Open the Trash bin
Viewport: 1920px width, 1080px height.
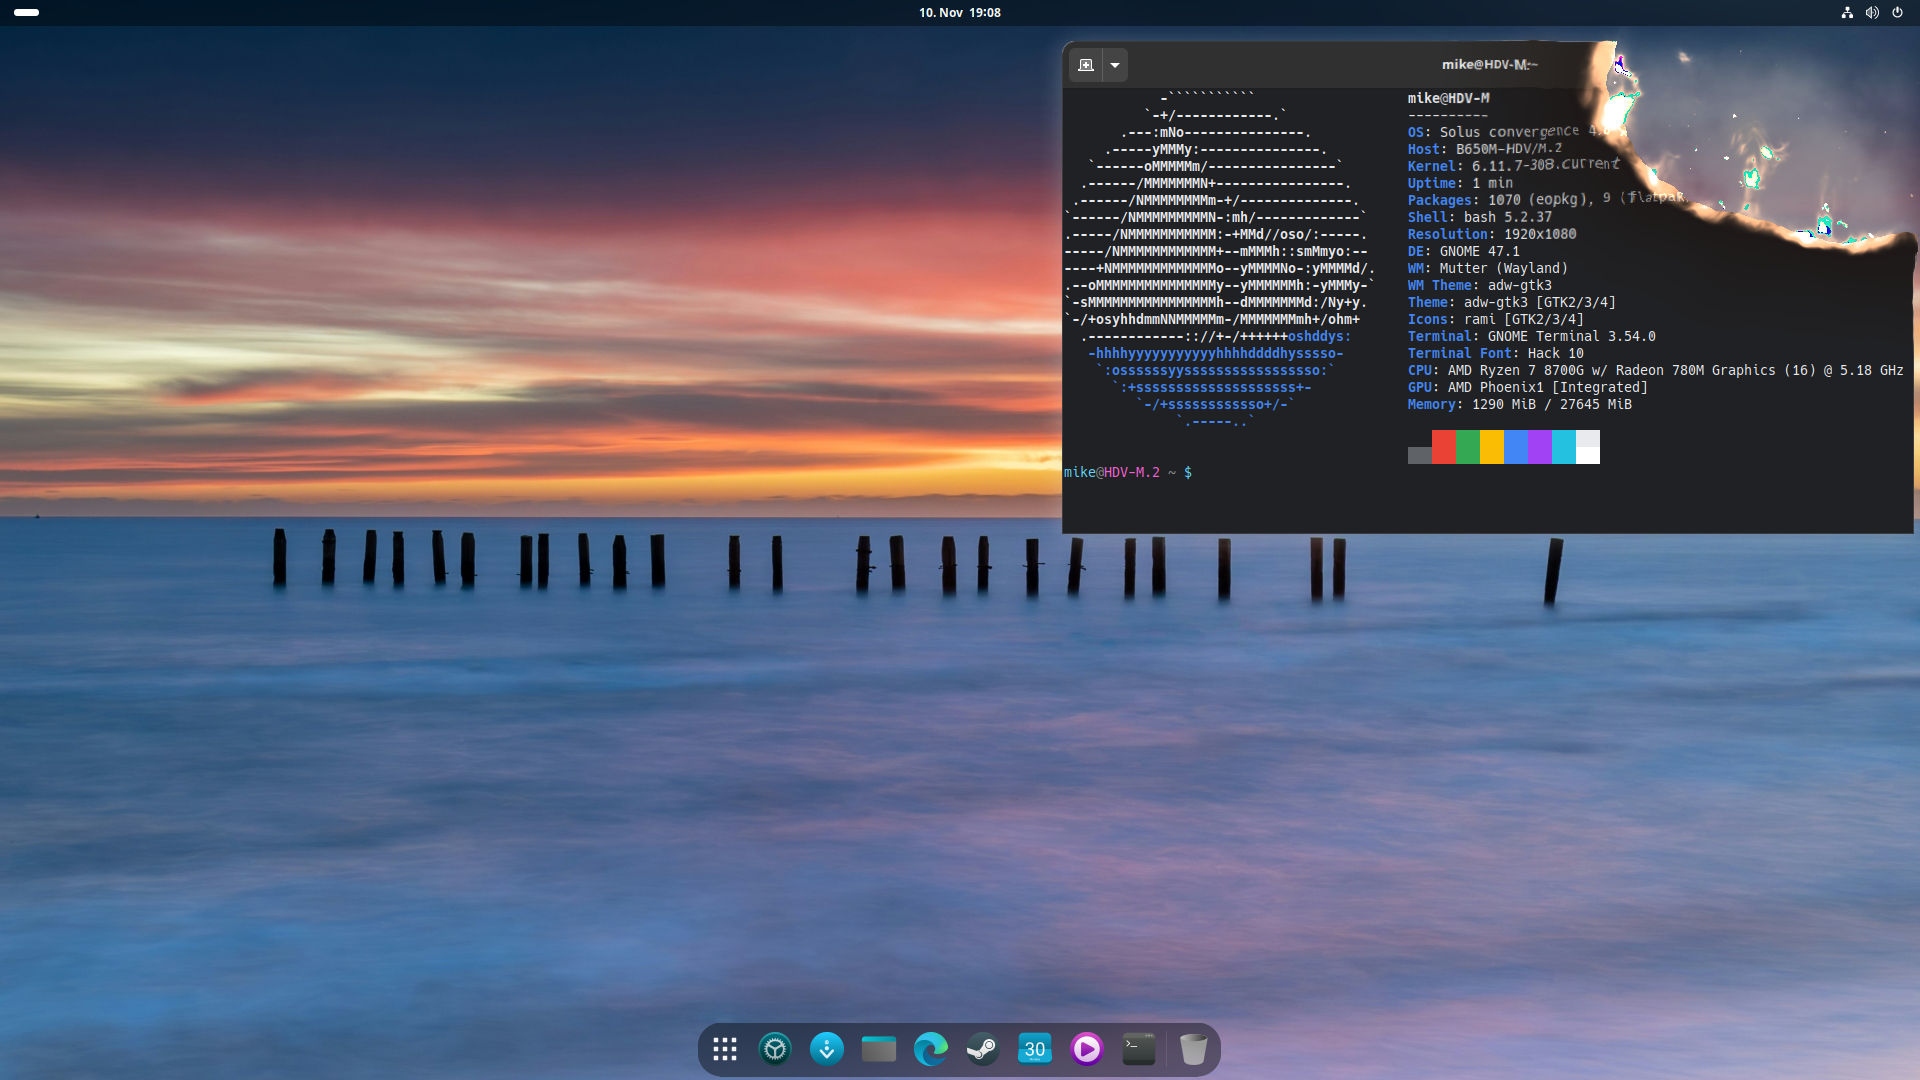(x=1193, y=1049)
